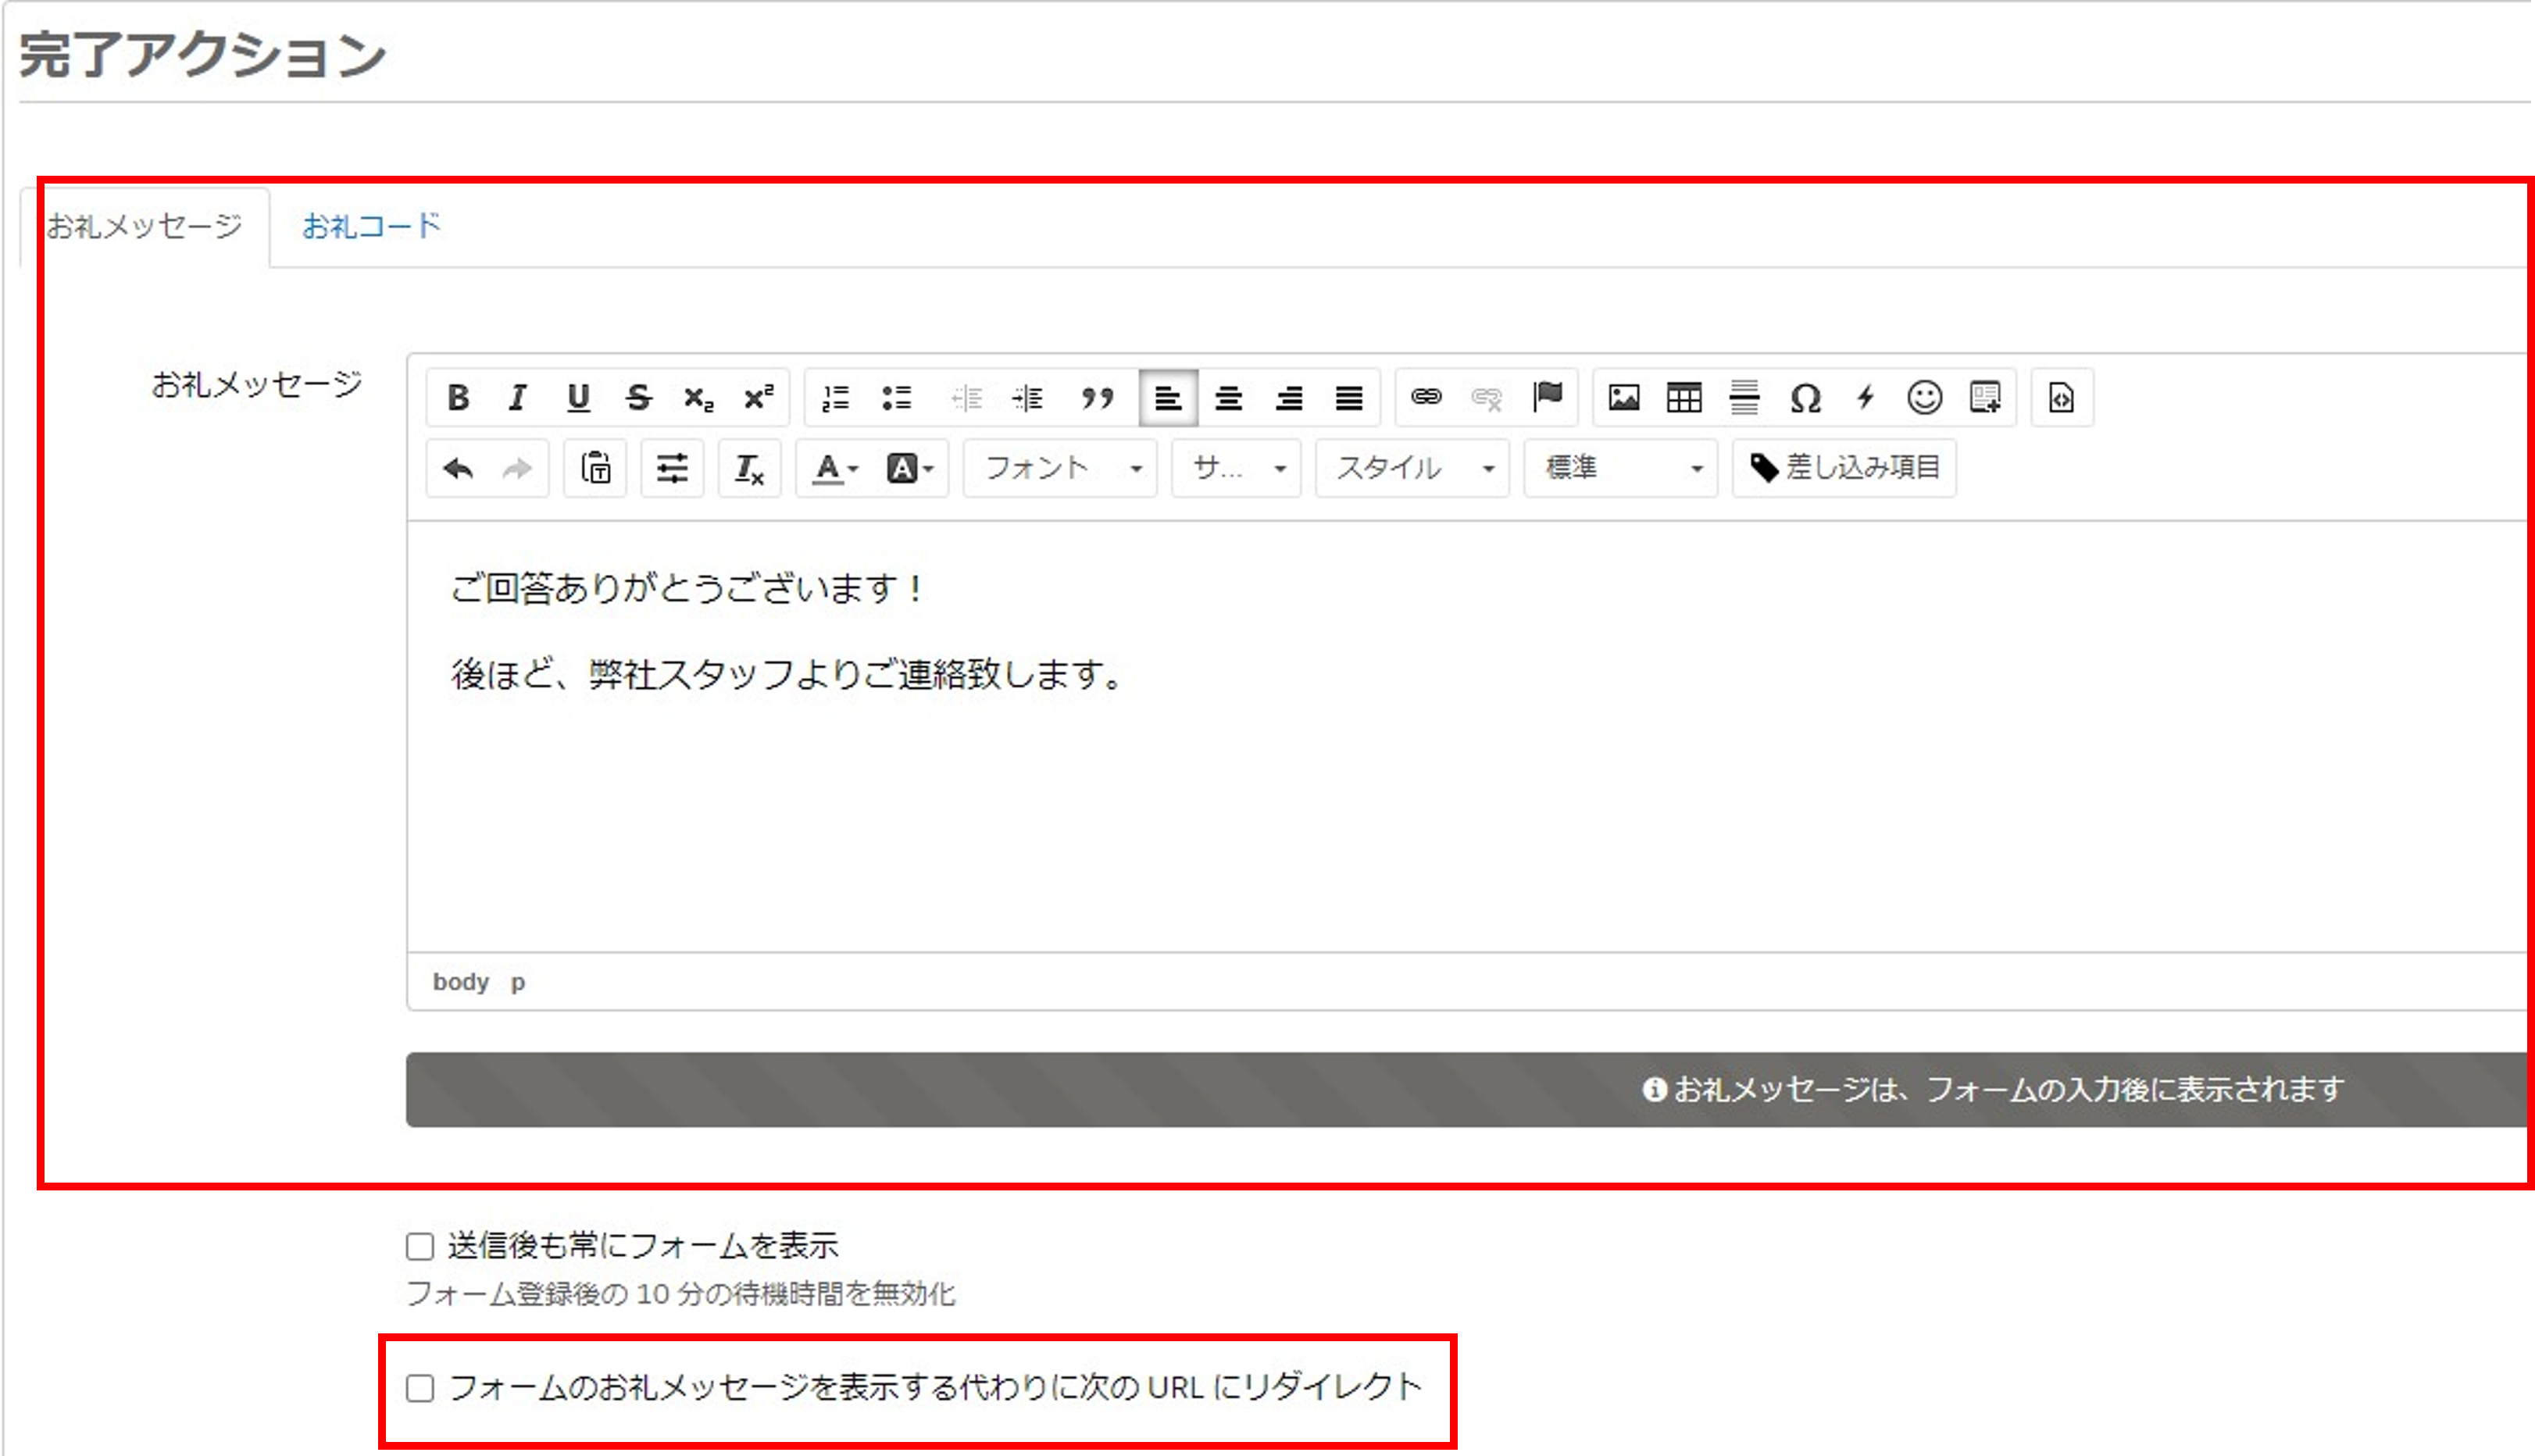Image resolution: width=2535 pixels, height=1456 pixels.
Task: Insert a hyperlink using link icon
Action: pyautogui.click(x=1426, y=397)
